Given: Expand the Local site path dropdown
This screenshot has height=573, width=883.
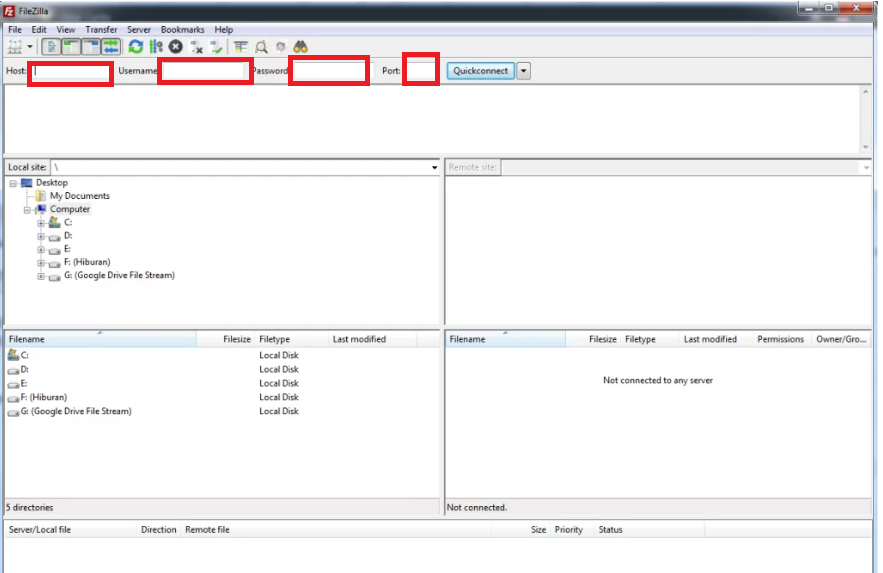Looking at the screenshot, I should 434,168.
